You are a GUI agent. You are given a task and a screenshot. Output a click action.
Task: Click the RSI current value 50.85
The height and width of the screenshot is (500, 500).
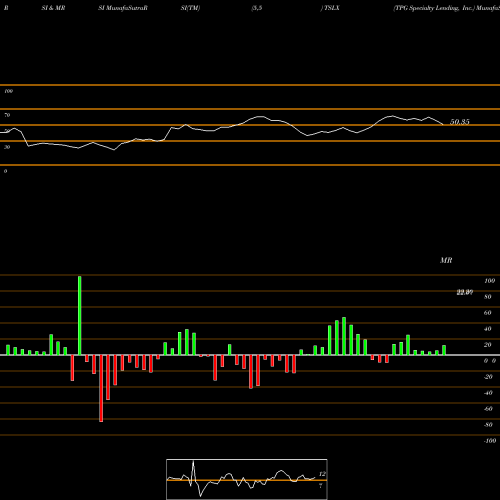coord(460,122)
